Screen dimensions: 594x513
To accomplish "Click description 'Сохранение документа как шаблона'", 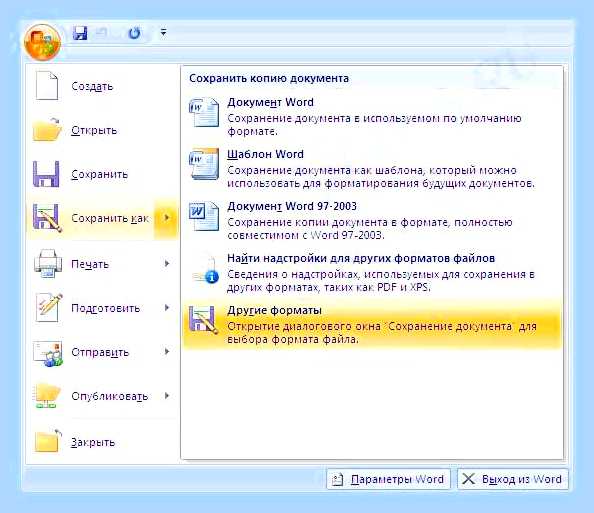I will 381,177.
